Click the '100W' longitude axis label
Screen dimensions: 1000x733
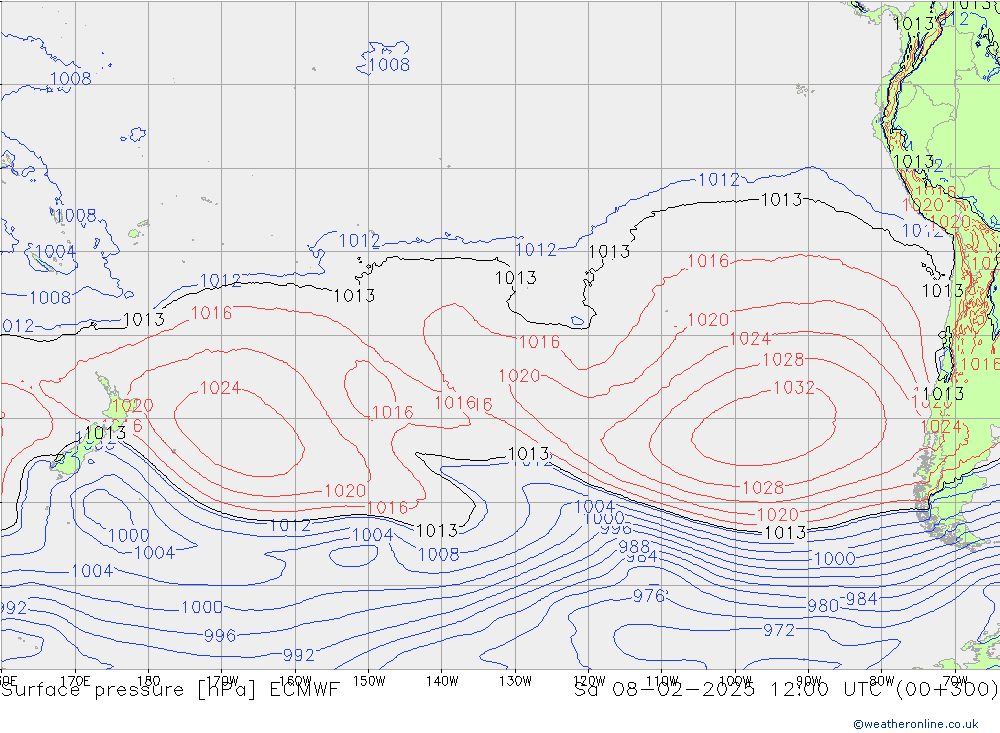735,681
